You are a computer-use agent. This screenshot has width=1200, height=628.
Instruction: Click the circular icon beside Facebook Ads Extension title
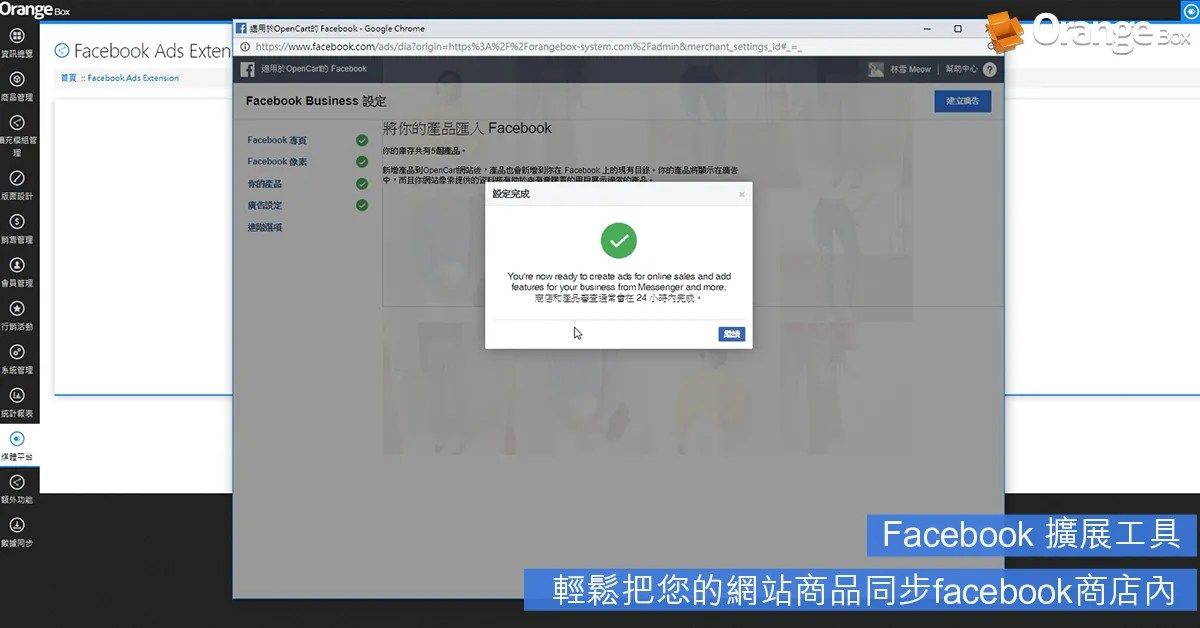click(62, 50)
